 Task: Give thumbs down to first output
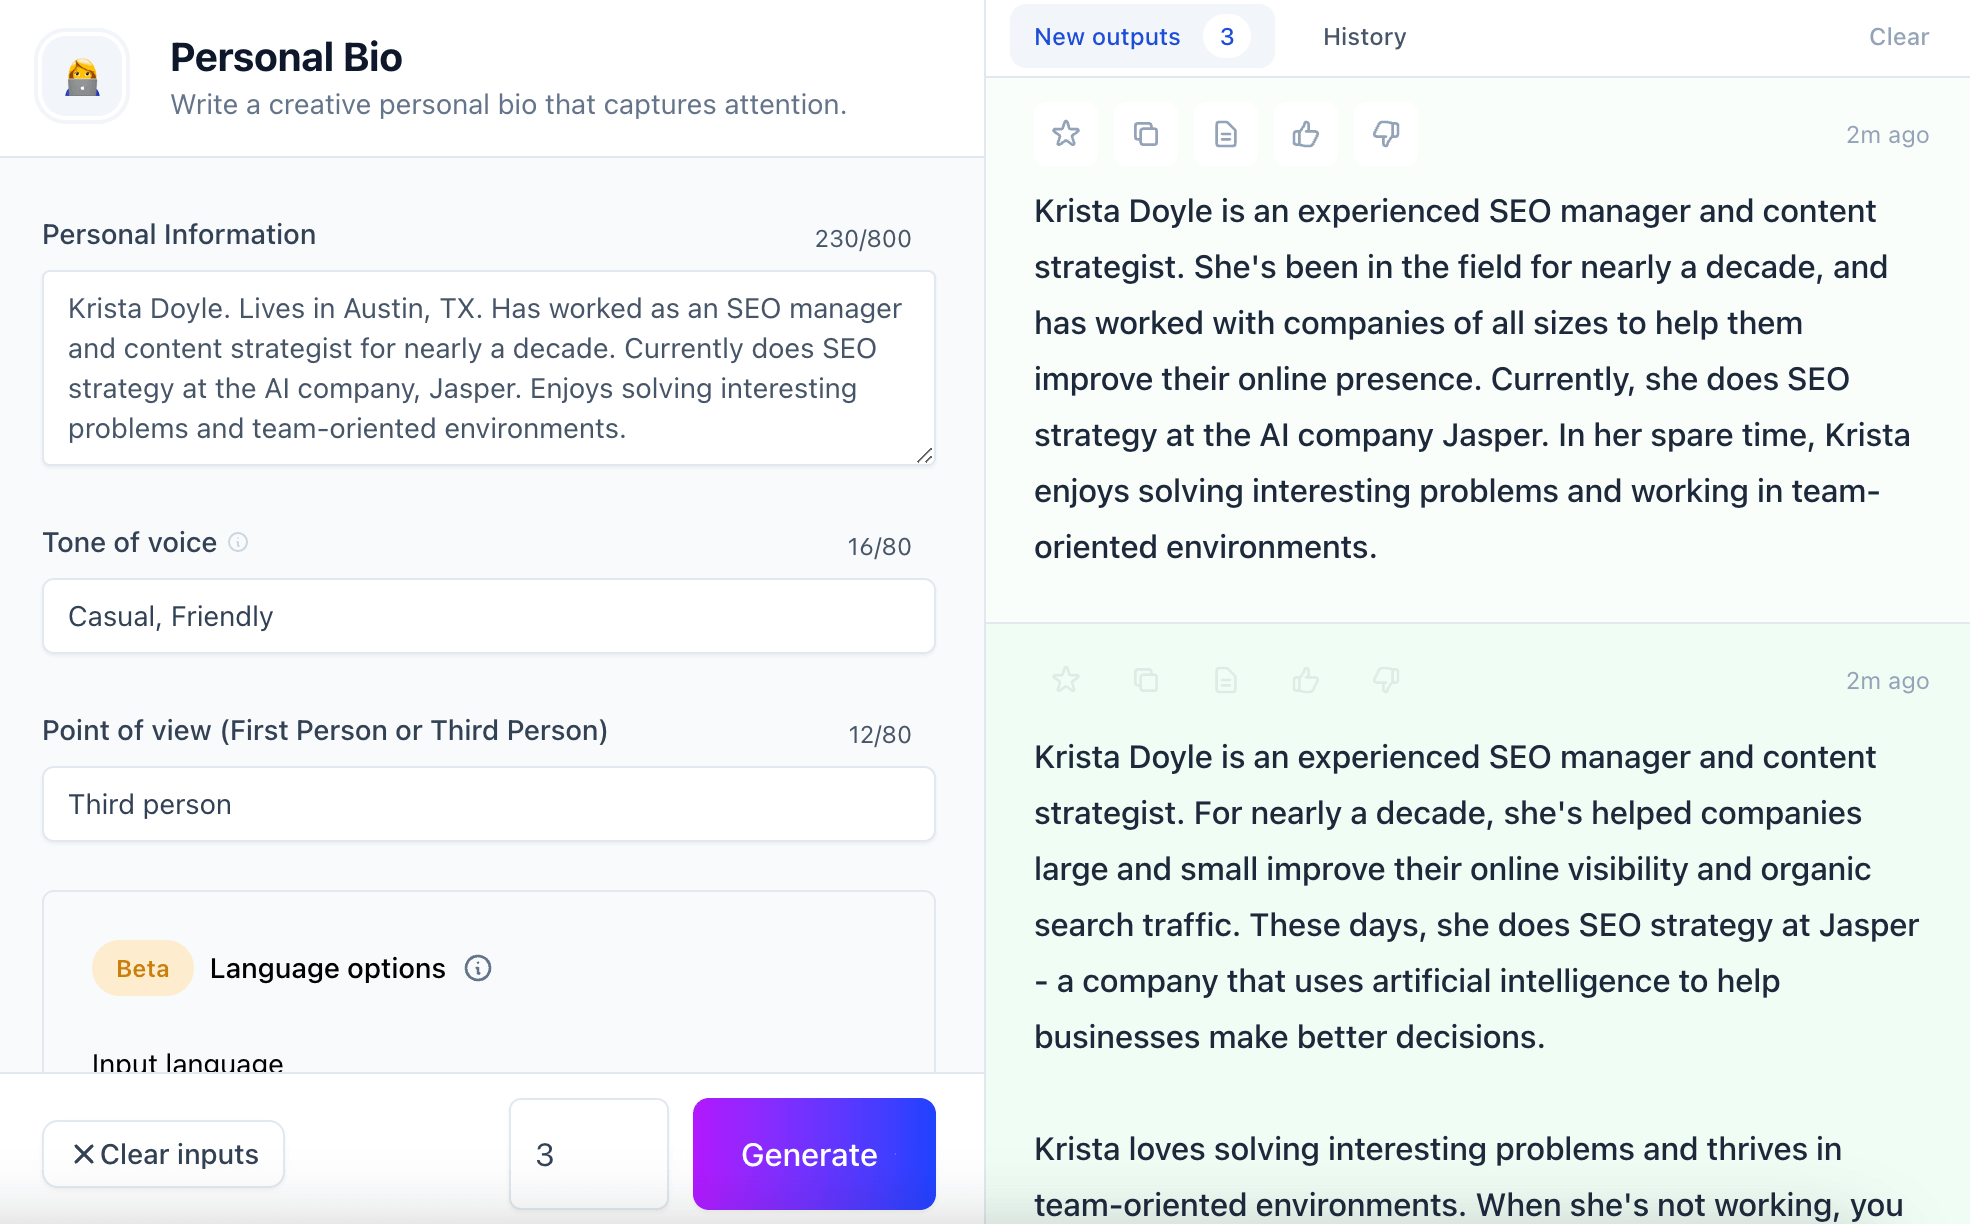coord(1386,134)
